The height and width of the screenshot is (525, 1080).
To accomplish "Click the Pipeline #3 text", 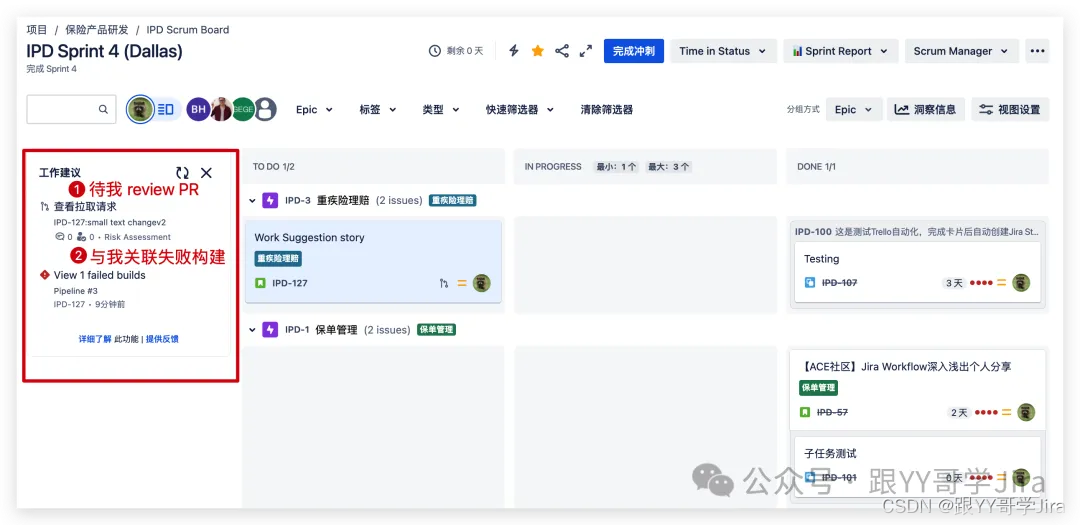I will [x=76, y=291].
